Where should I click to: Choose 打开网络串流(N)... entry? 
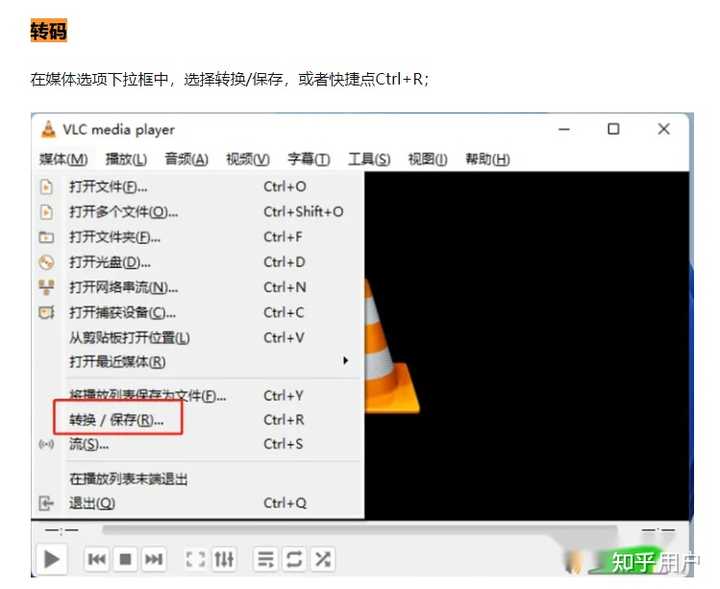tap(200, 288)
